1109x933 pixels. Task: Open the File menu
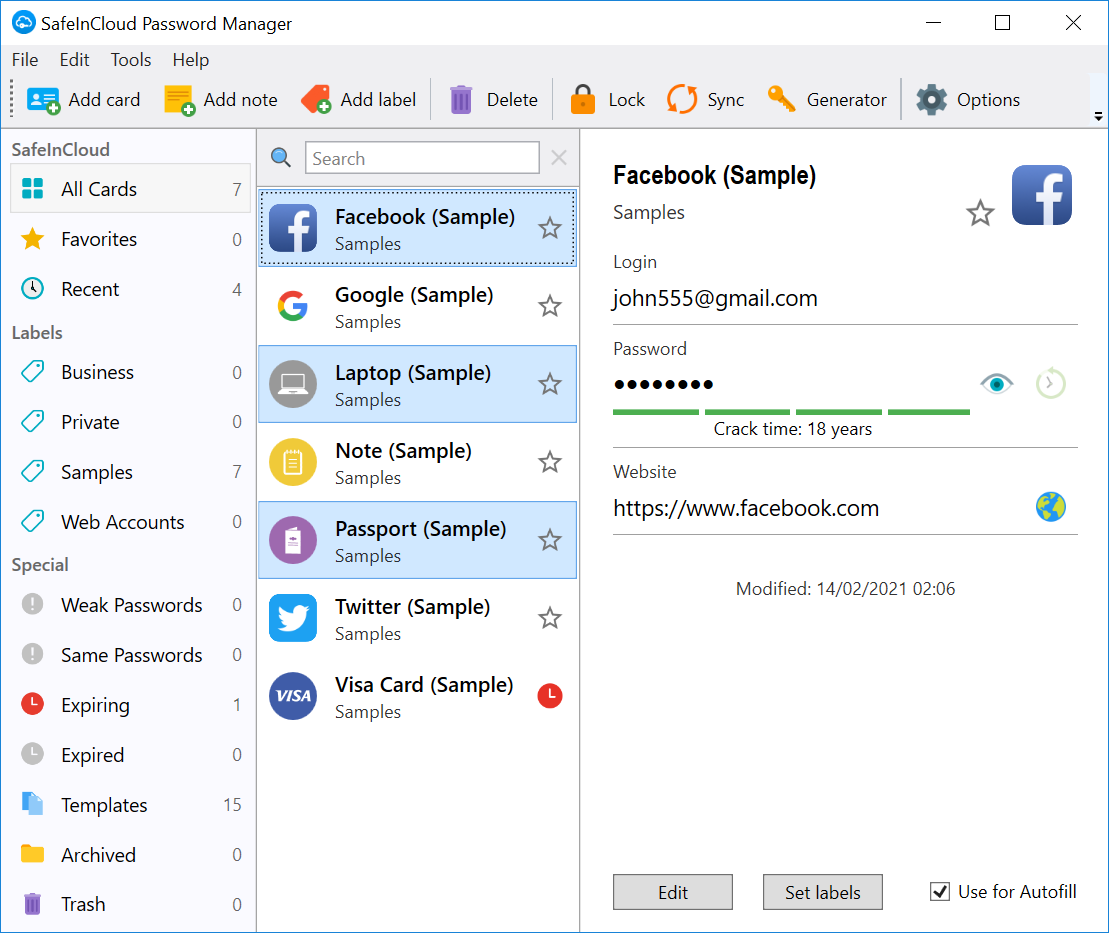[25, 60]
